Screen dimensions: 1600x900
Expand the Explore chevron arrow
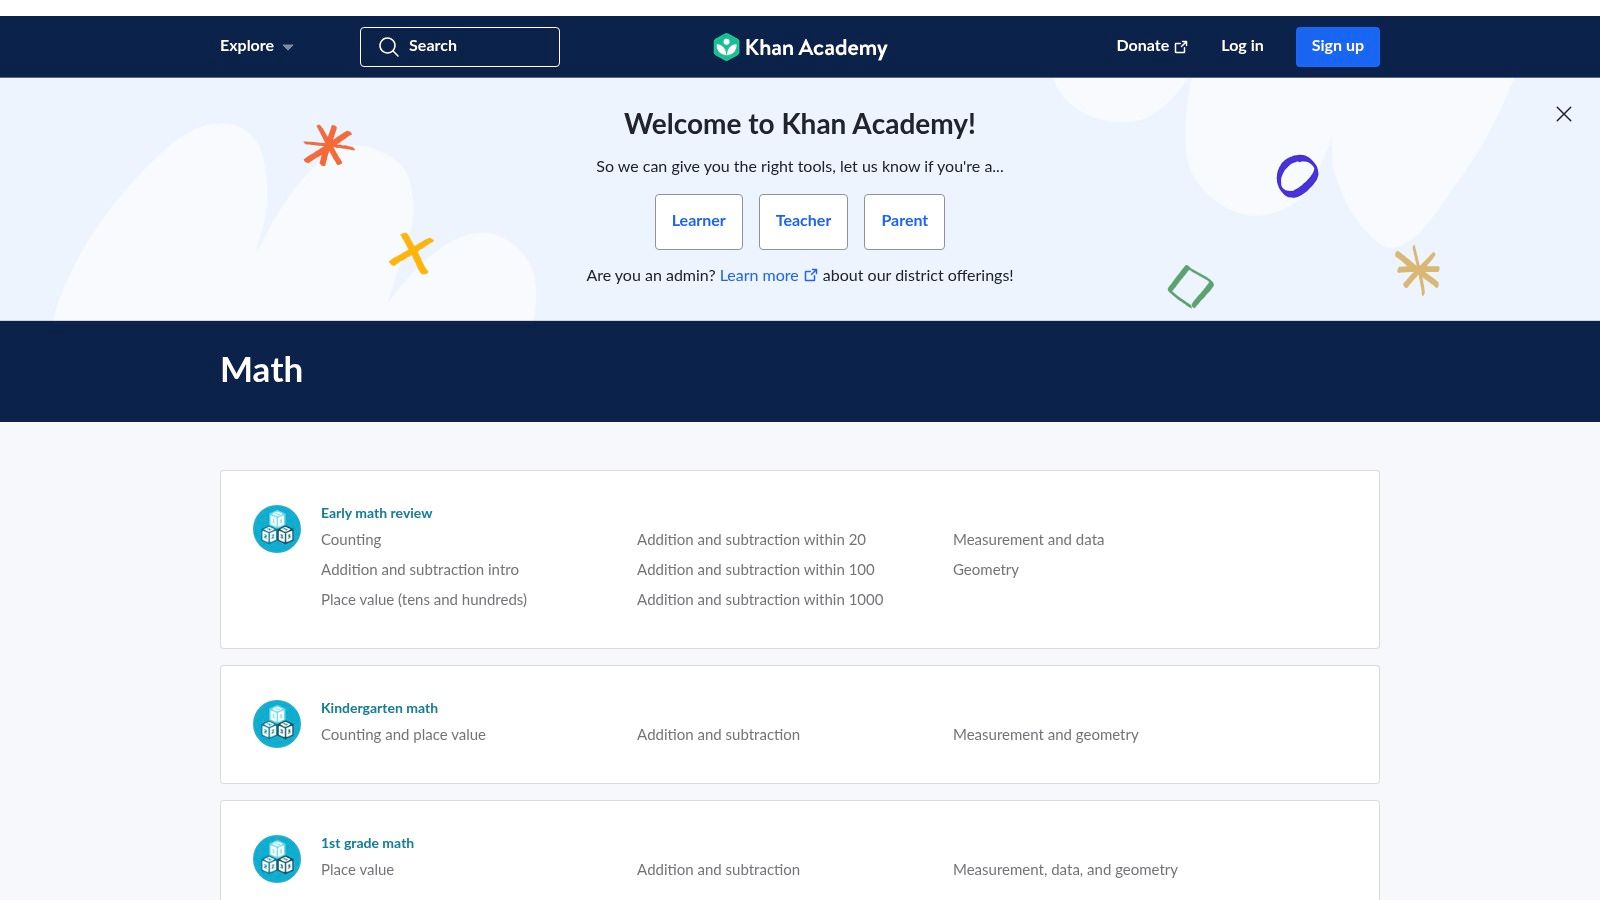pyautogui.click(x=288, y=47)
